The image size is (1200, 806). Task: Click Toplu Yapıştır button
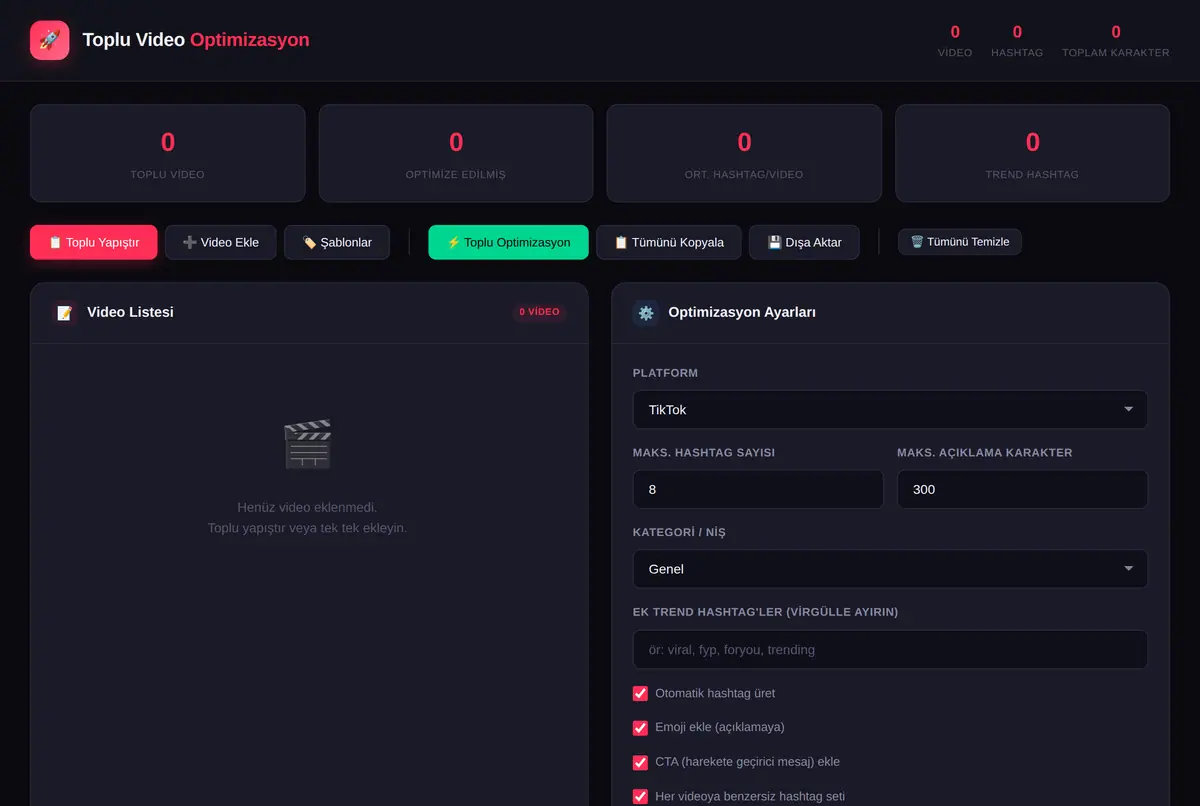(x=94, y=242)
